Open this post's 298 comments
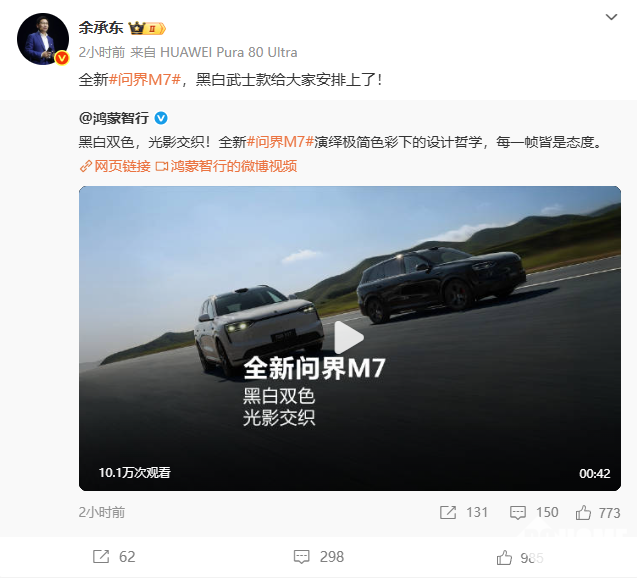 click(x=318, y=556)
